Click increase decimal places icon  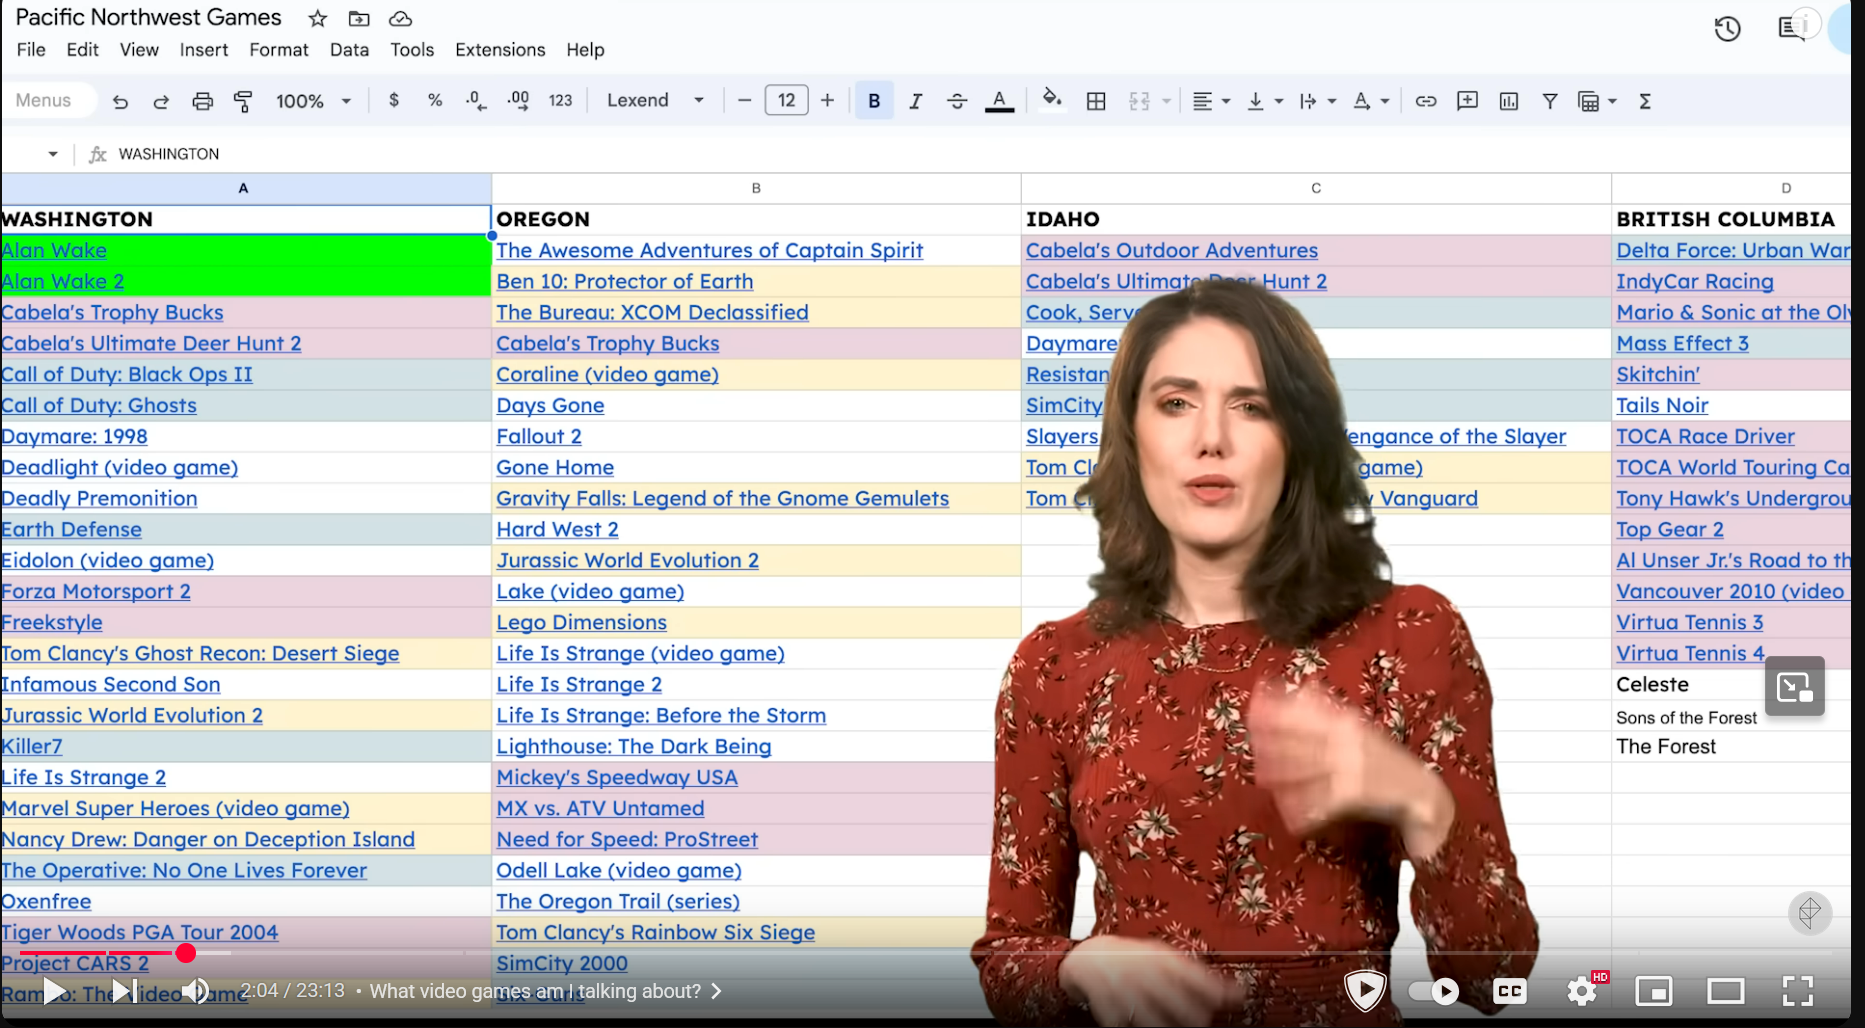pyautogui.click(x=518, y=100)
